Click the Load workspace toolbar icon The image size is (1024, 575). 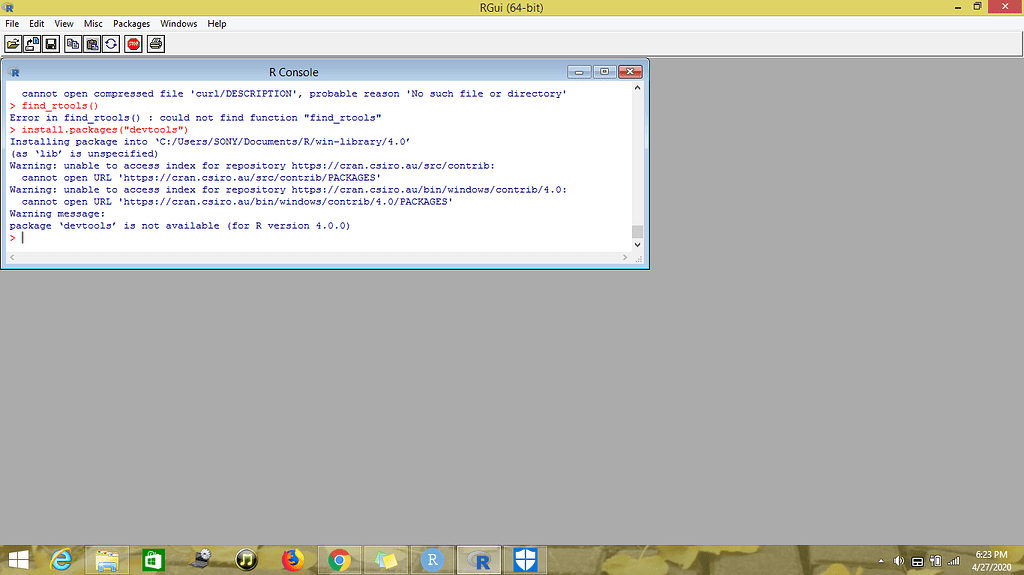click(30, 44)
